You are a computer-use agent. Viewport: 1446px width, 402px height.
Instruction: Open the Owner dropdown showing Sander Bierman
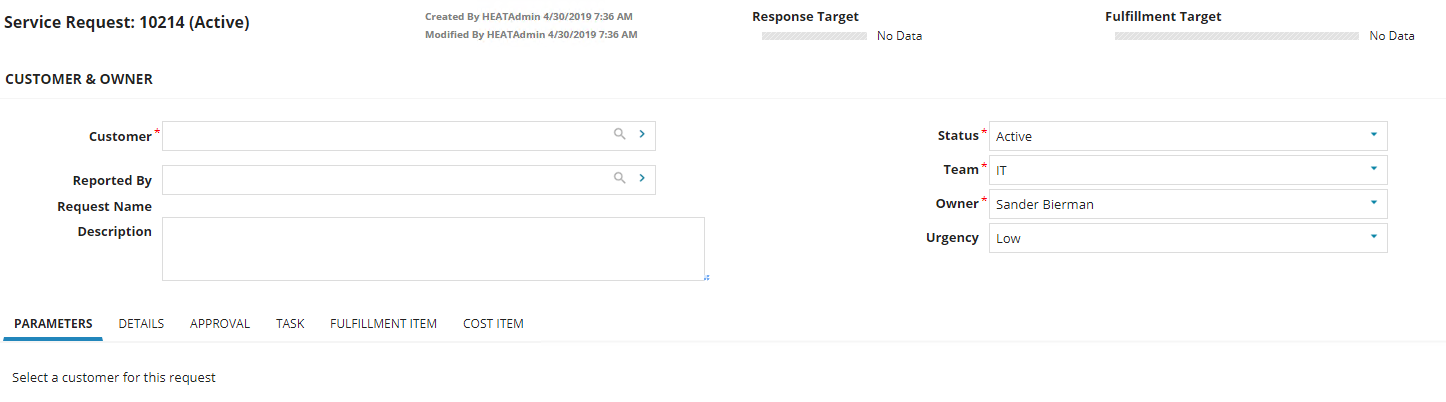click(1188, 204)
